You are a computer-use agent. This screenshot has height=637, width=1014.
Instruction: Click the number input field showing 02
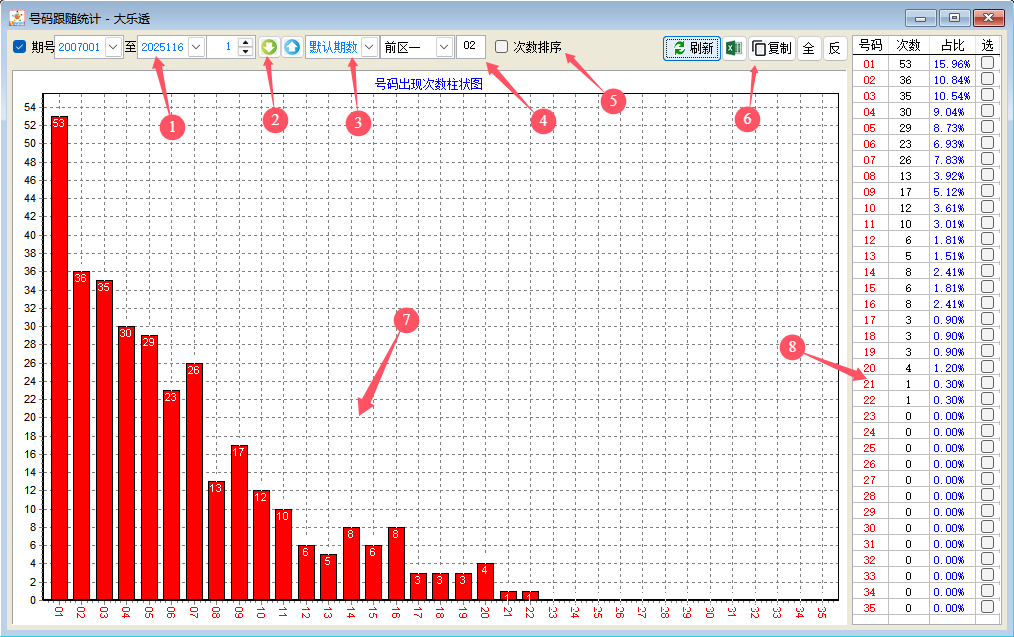[471, 47]
